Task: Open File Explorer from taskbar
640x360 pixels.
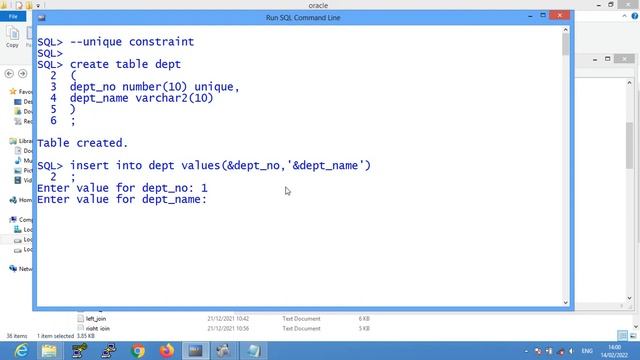Action: coord(49,351)
